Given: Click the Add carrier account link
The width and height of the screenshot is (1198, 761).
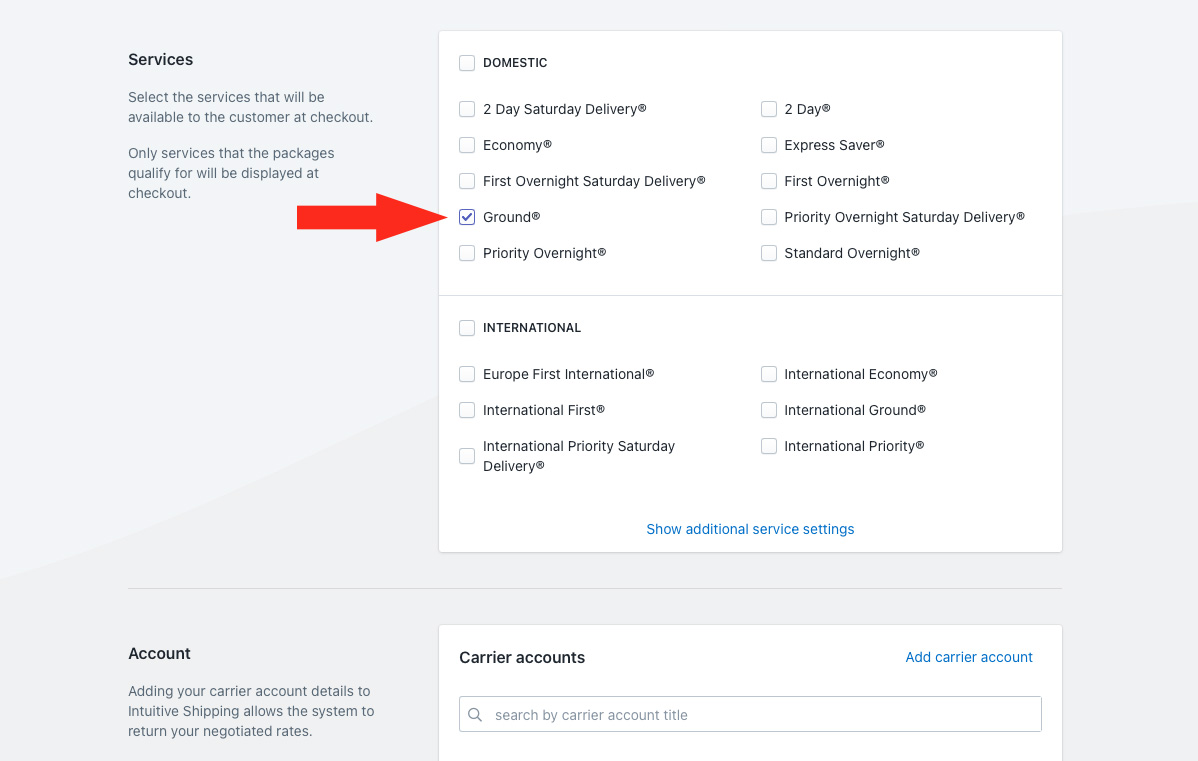Looking at the screenshot, I should coord(968,657).
